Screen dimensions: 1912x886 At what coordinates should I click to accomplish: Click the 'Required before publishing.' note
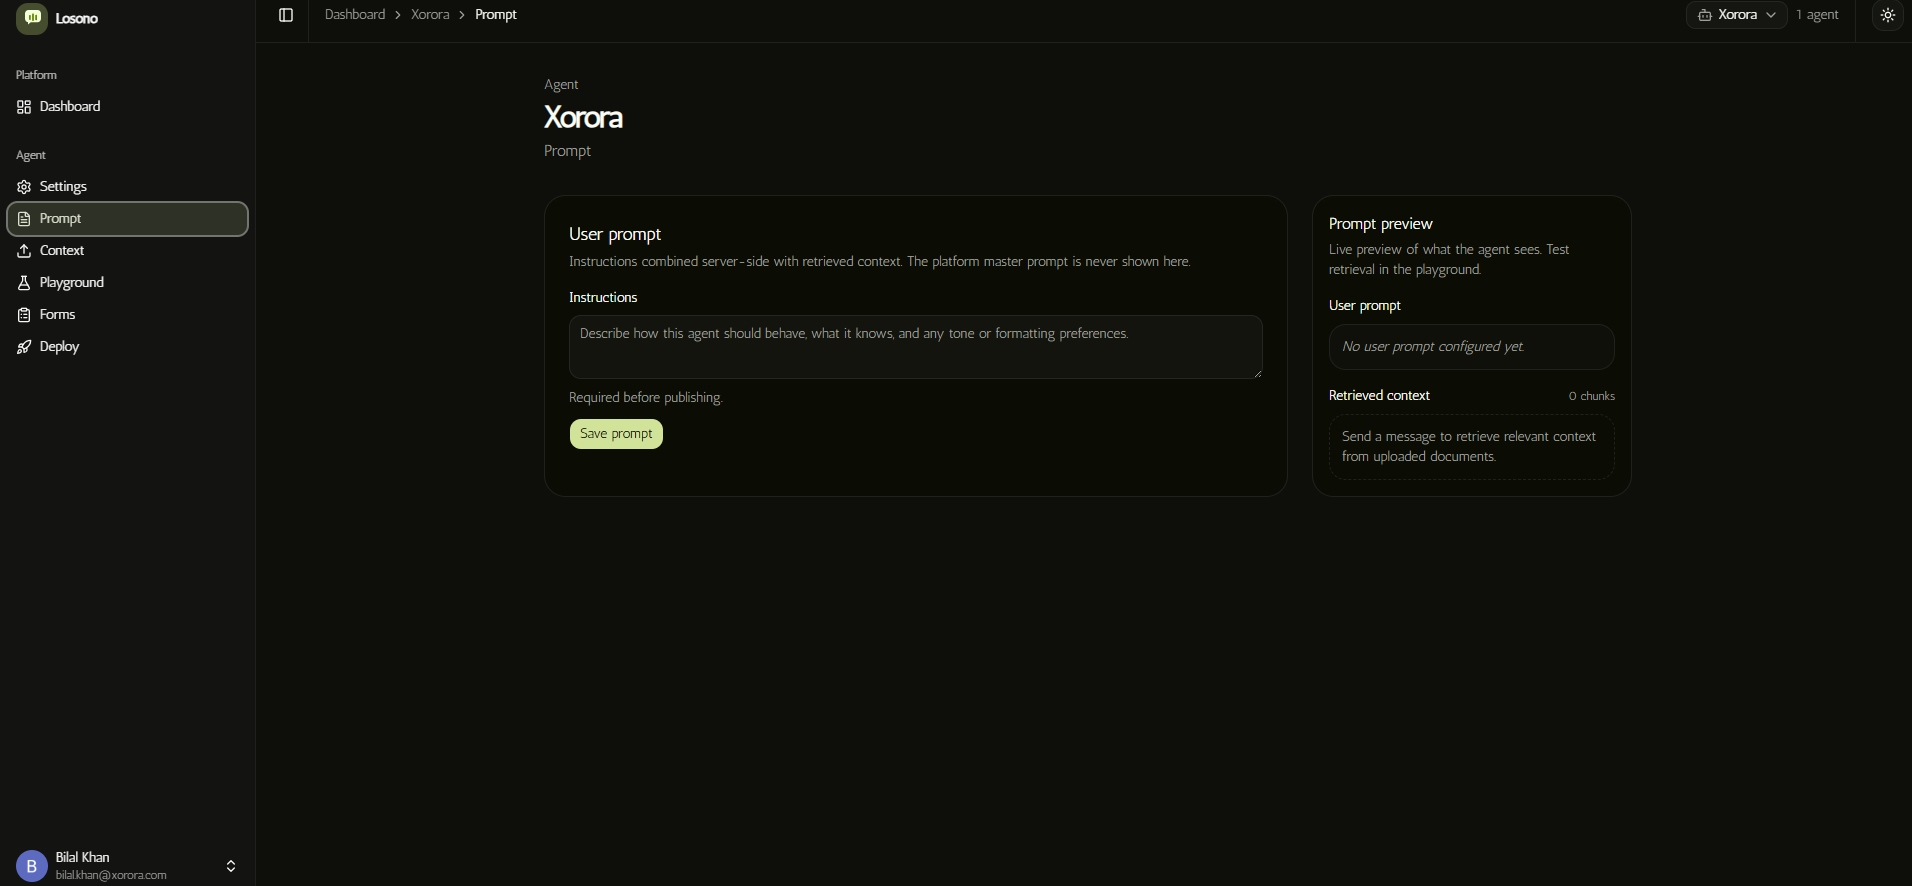click(646, 398)
